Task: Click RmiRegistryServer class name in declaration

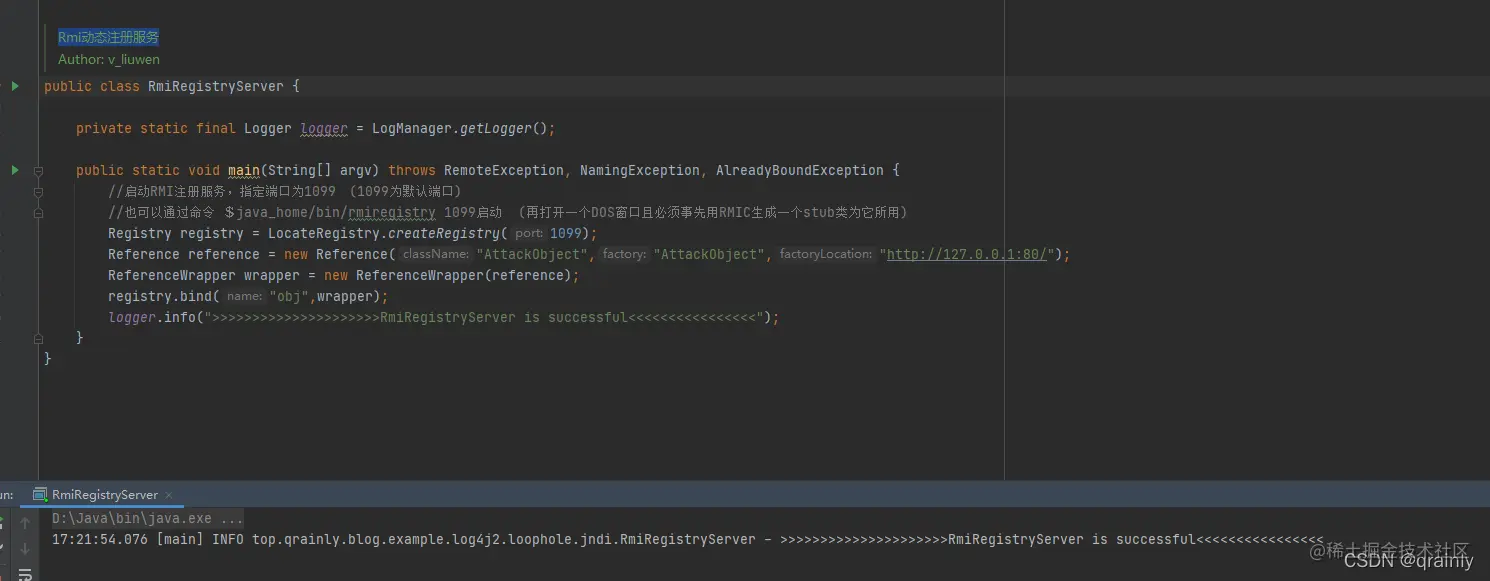Action: (x=216, y=86)
